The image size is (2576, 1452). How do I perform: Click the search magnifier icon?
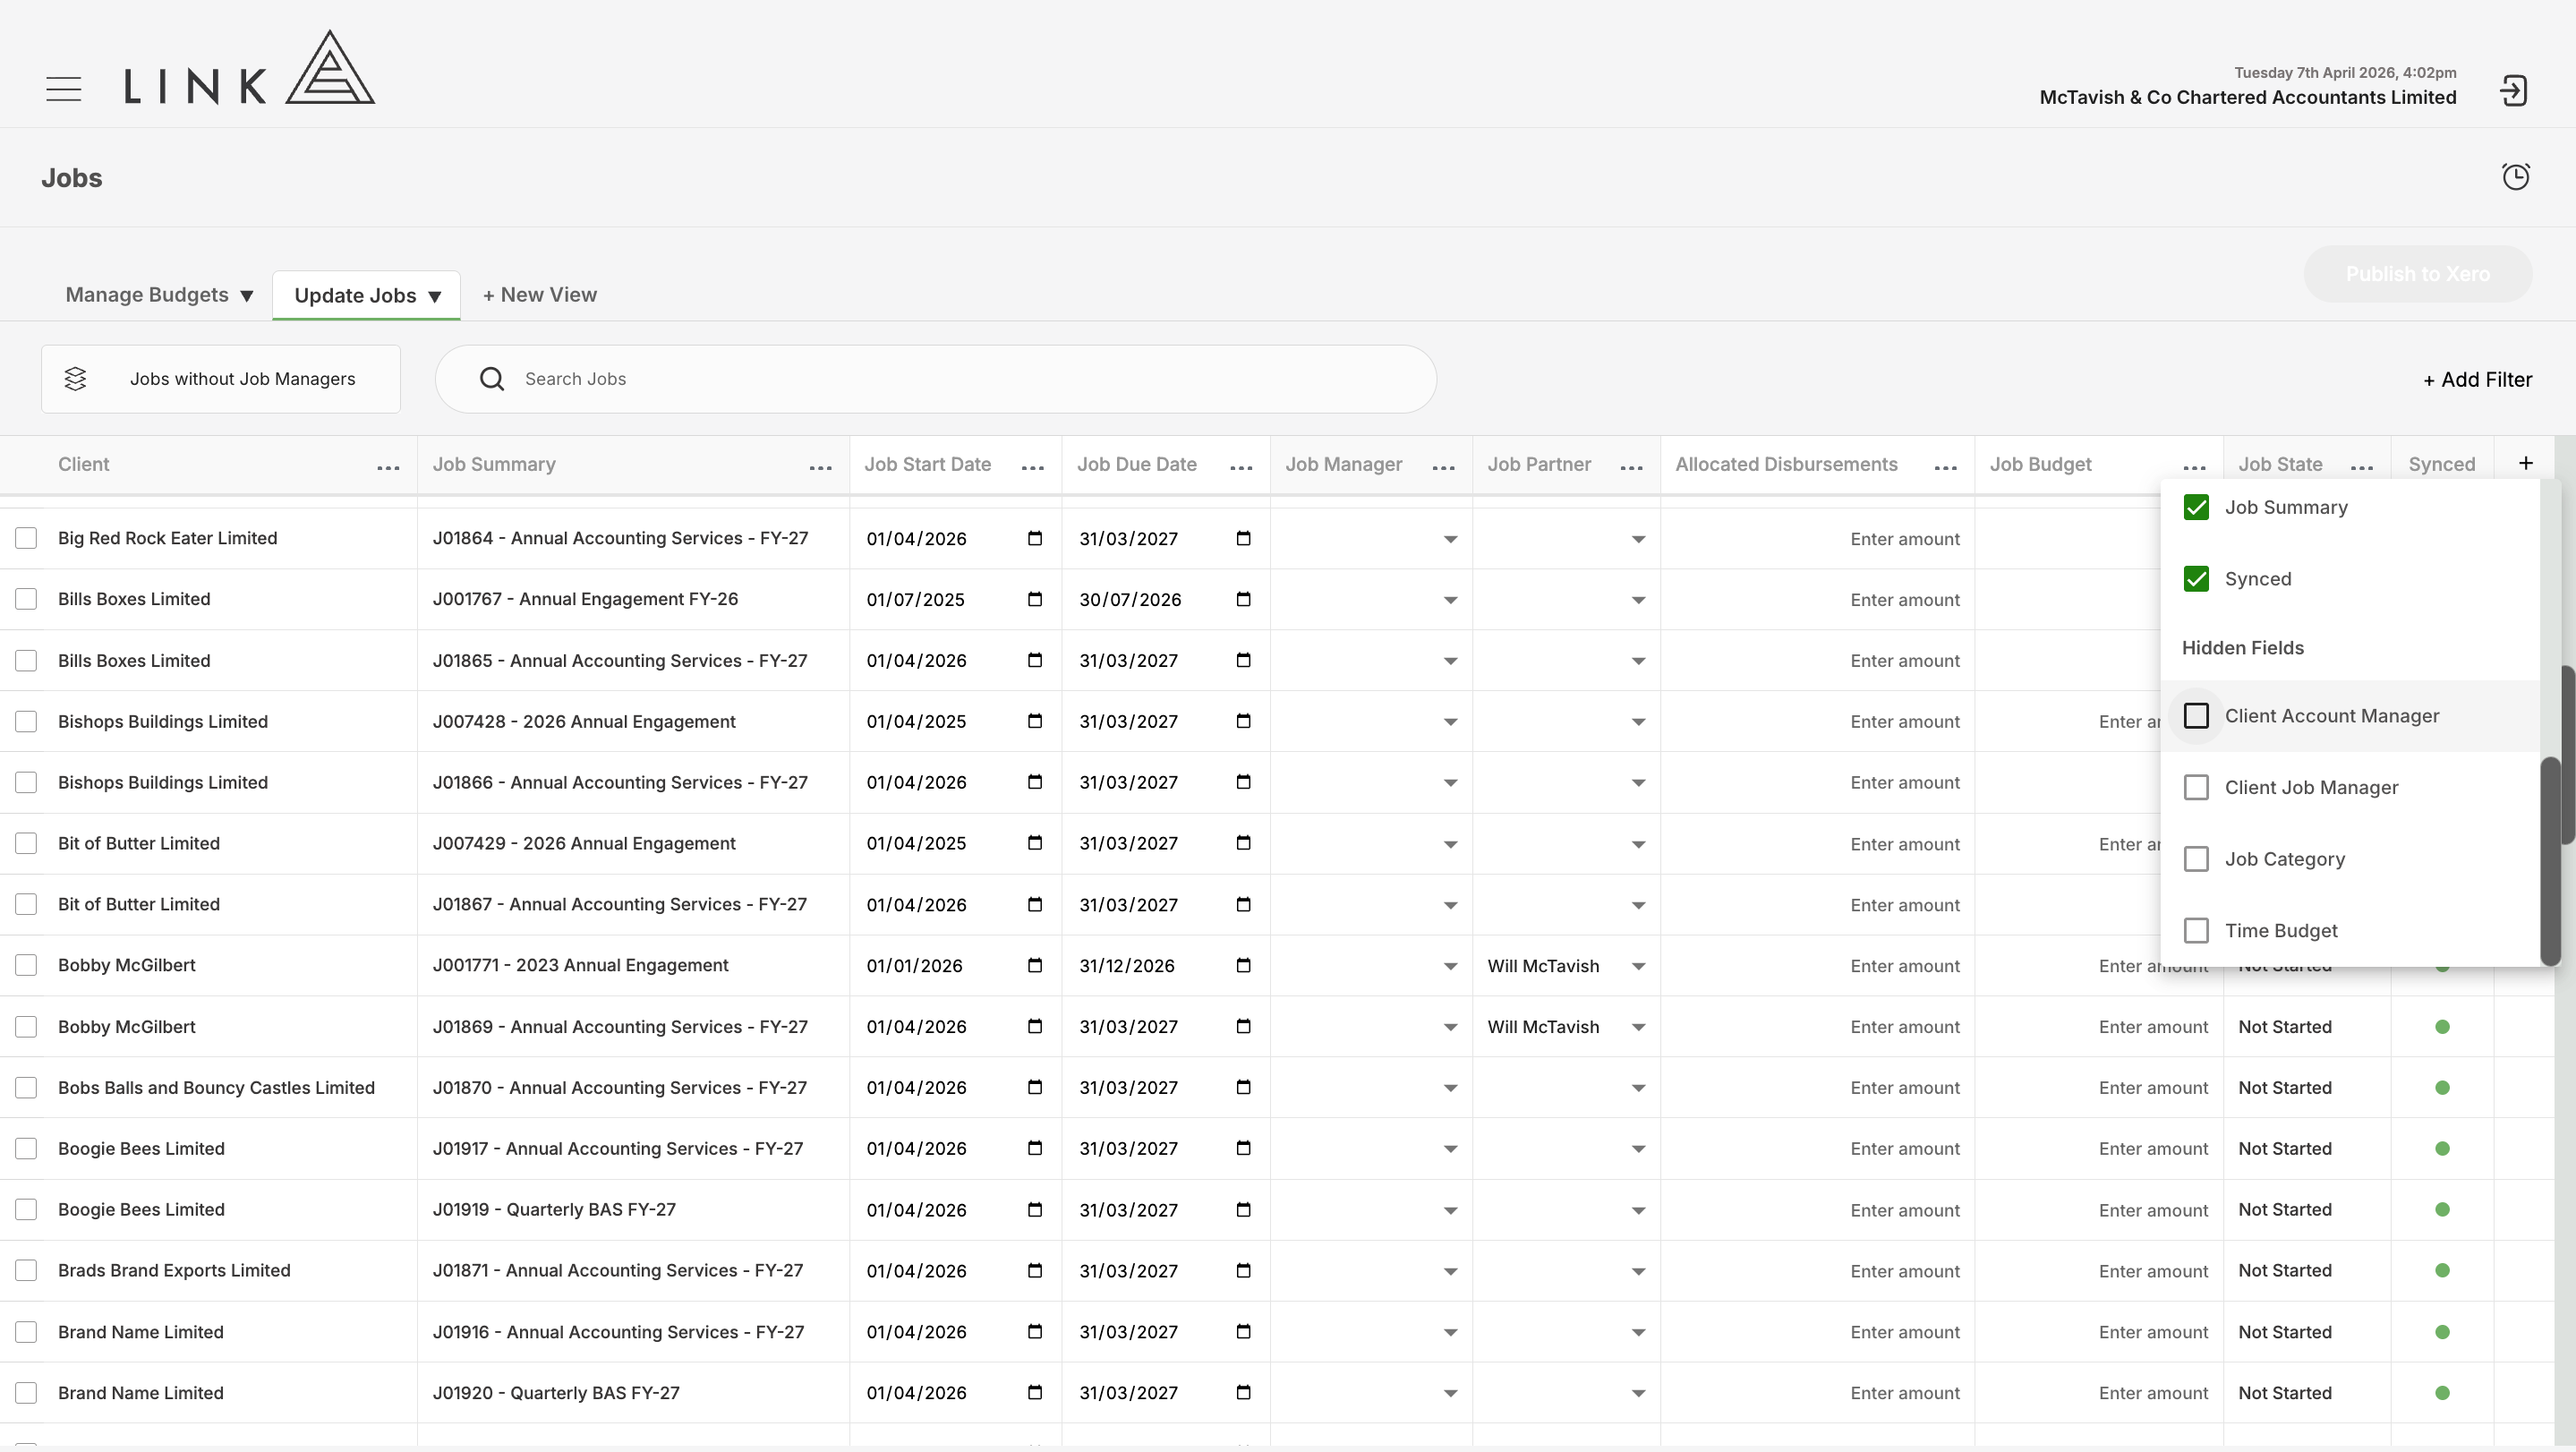[492, 379]
